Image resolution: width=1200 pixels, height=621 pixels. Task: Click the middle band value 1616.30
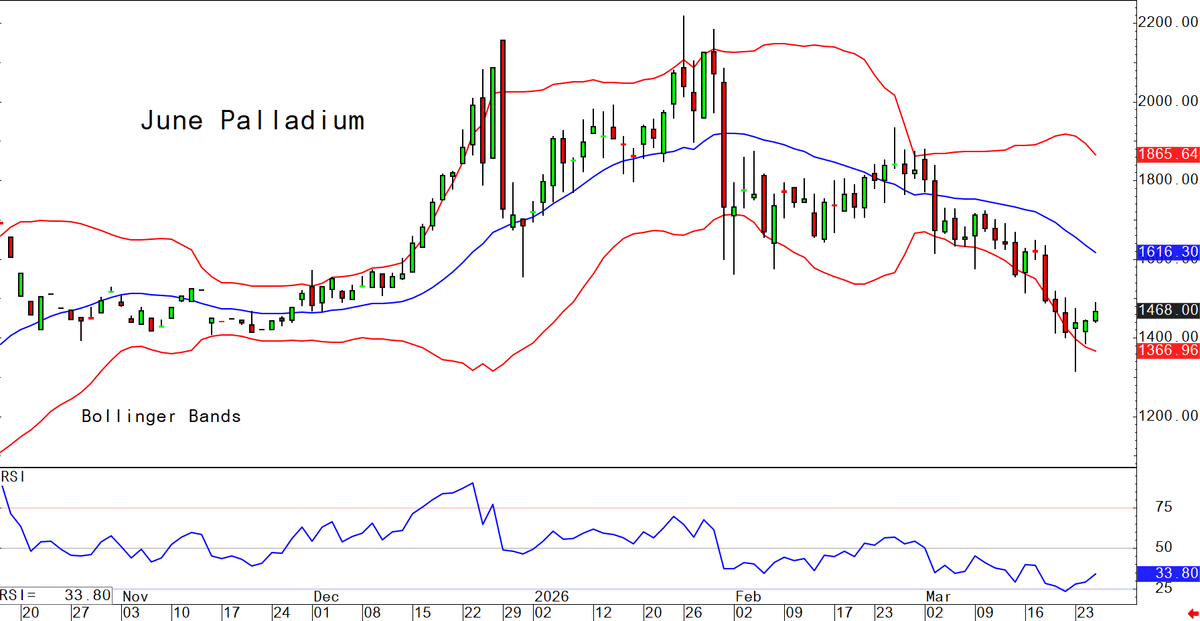[1168, 253]
